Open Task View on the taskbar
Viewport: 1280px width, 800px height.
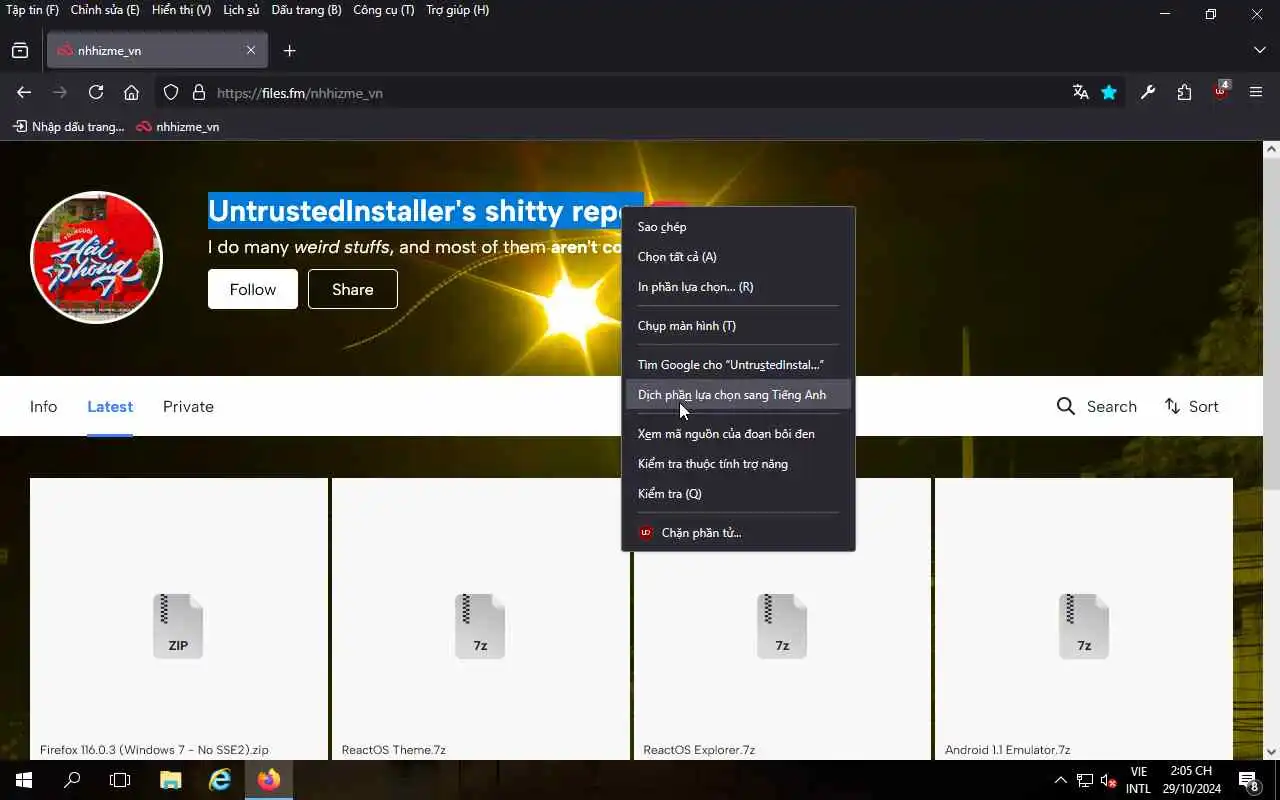coord(120,780)
